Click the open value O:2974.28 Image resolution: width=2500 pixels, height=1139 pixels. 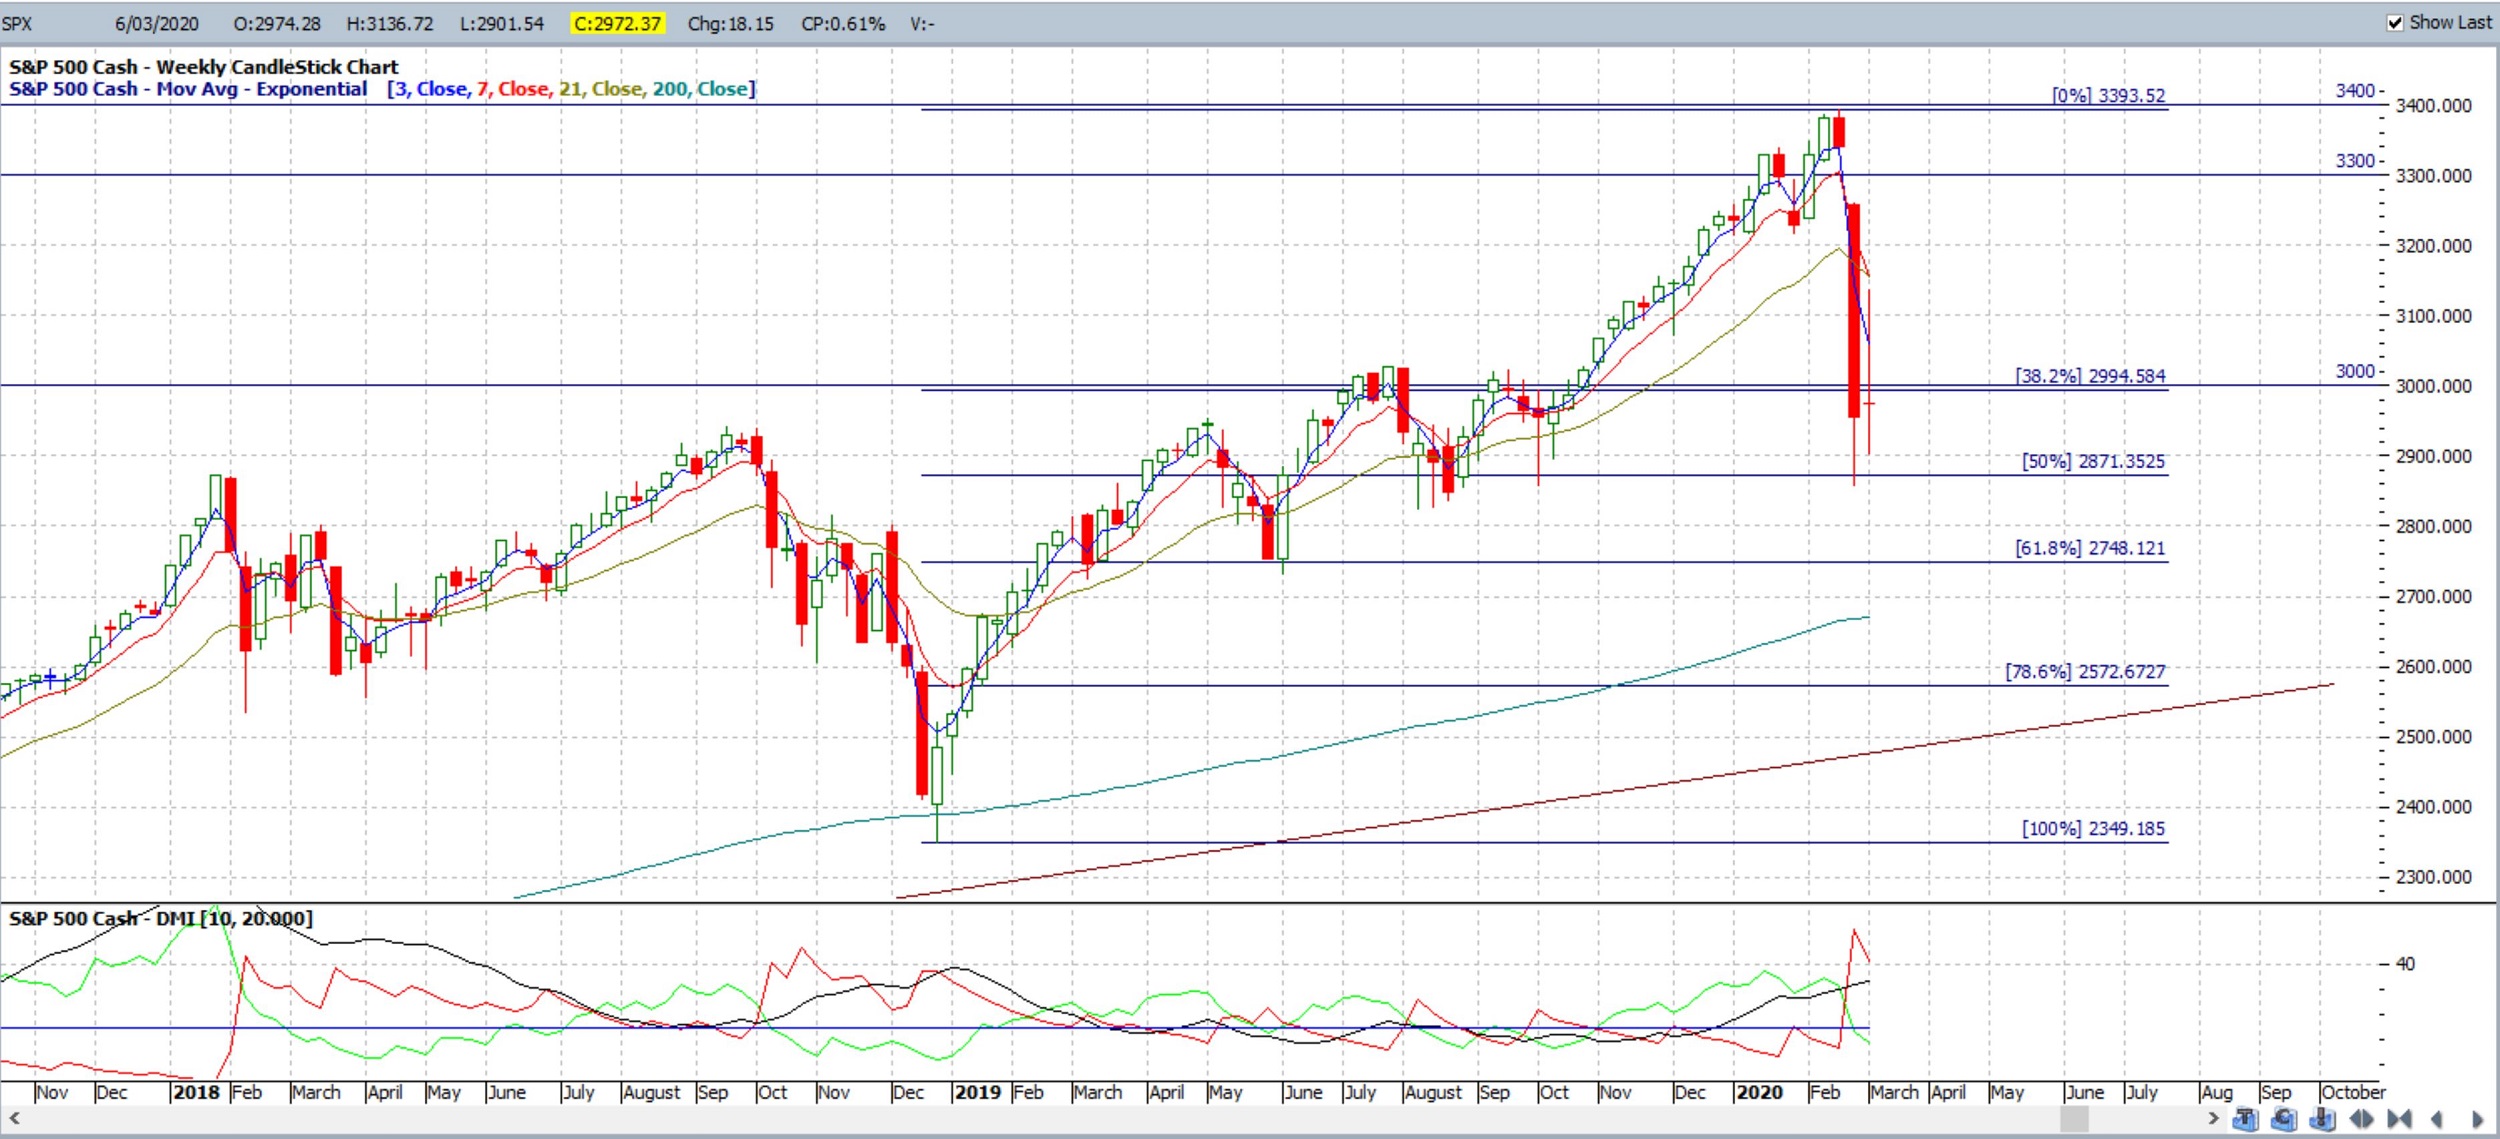pos(277,23)
